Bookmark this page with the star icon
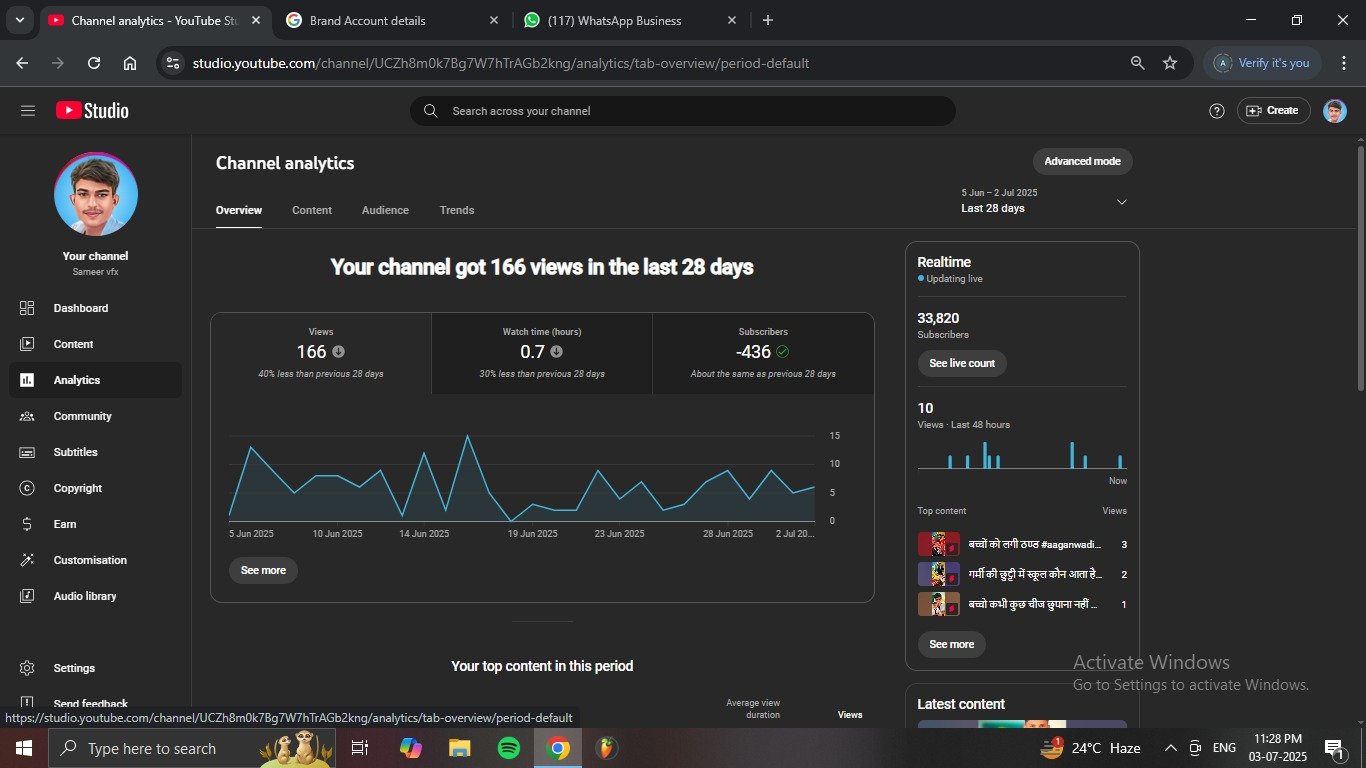Viewport: 1366px width, 768px height. pyautogui.click(x=1170, y=63)
